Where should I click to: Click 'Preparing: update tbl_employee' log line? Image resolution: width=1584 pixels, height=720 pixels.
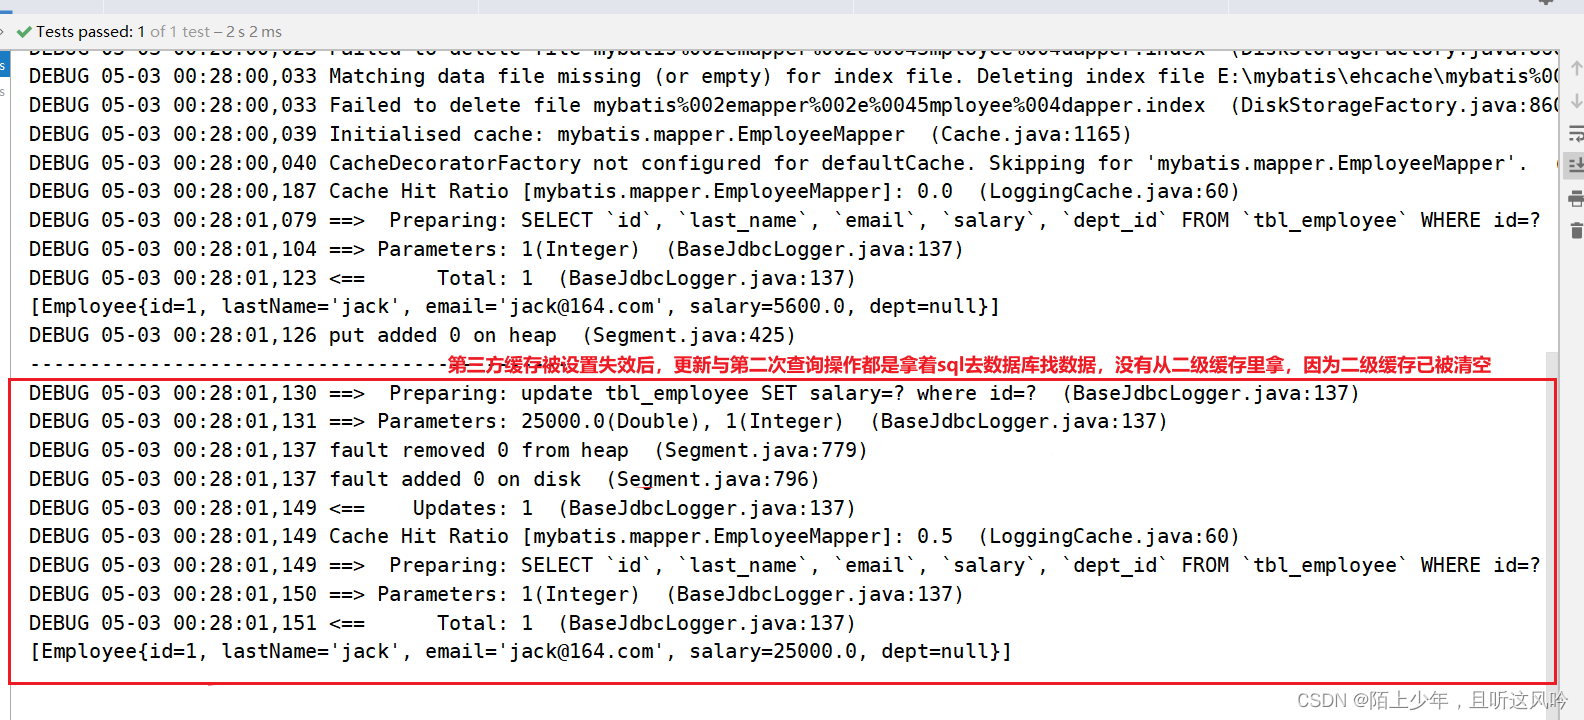(694, 394)
